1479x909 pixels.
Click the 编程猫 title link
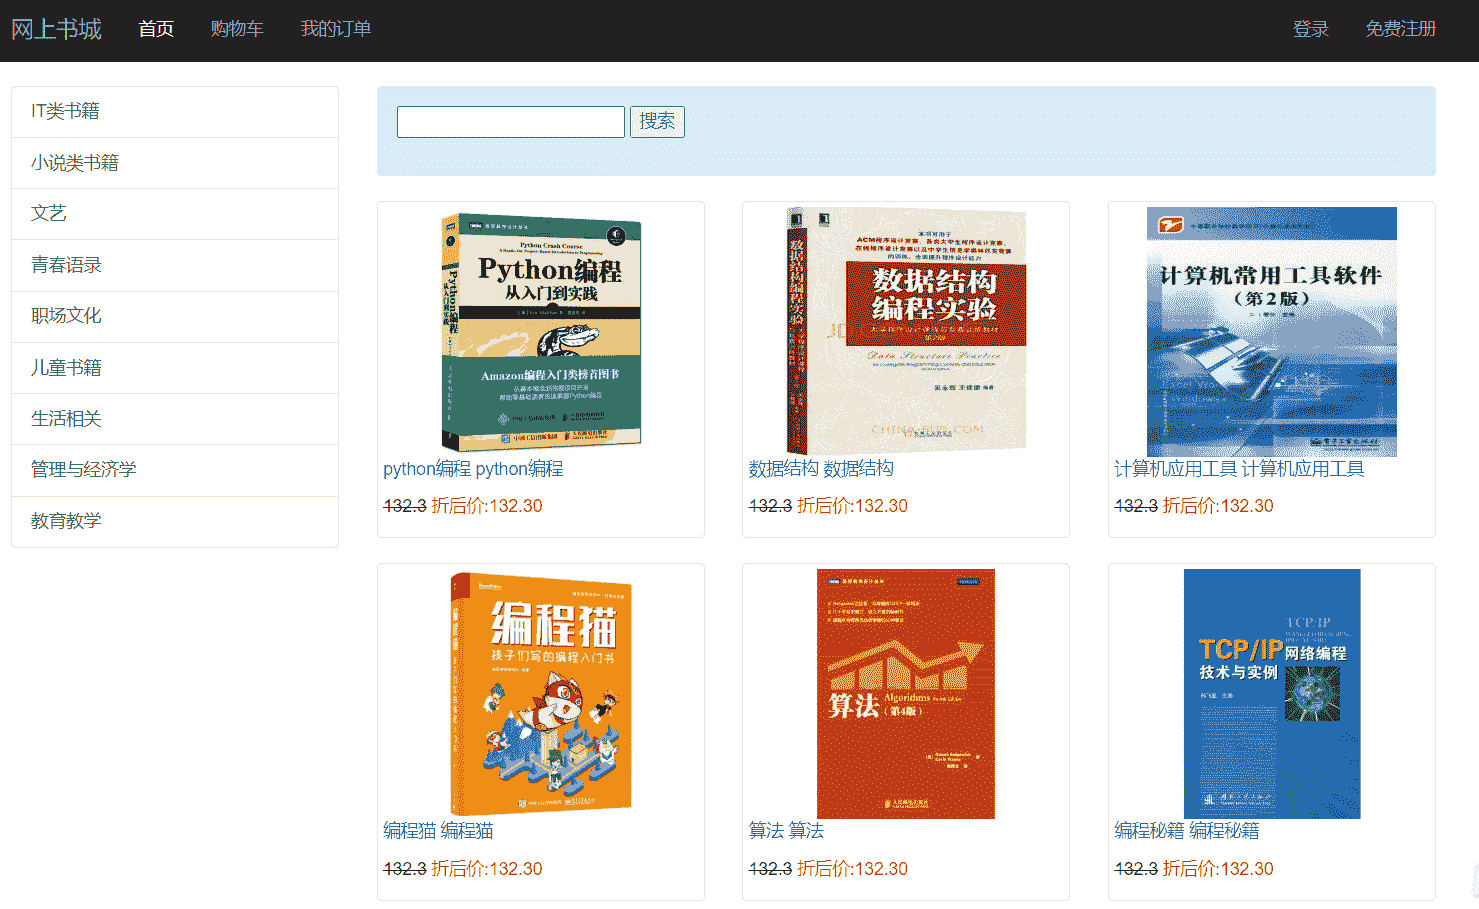point(438,831)
